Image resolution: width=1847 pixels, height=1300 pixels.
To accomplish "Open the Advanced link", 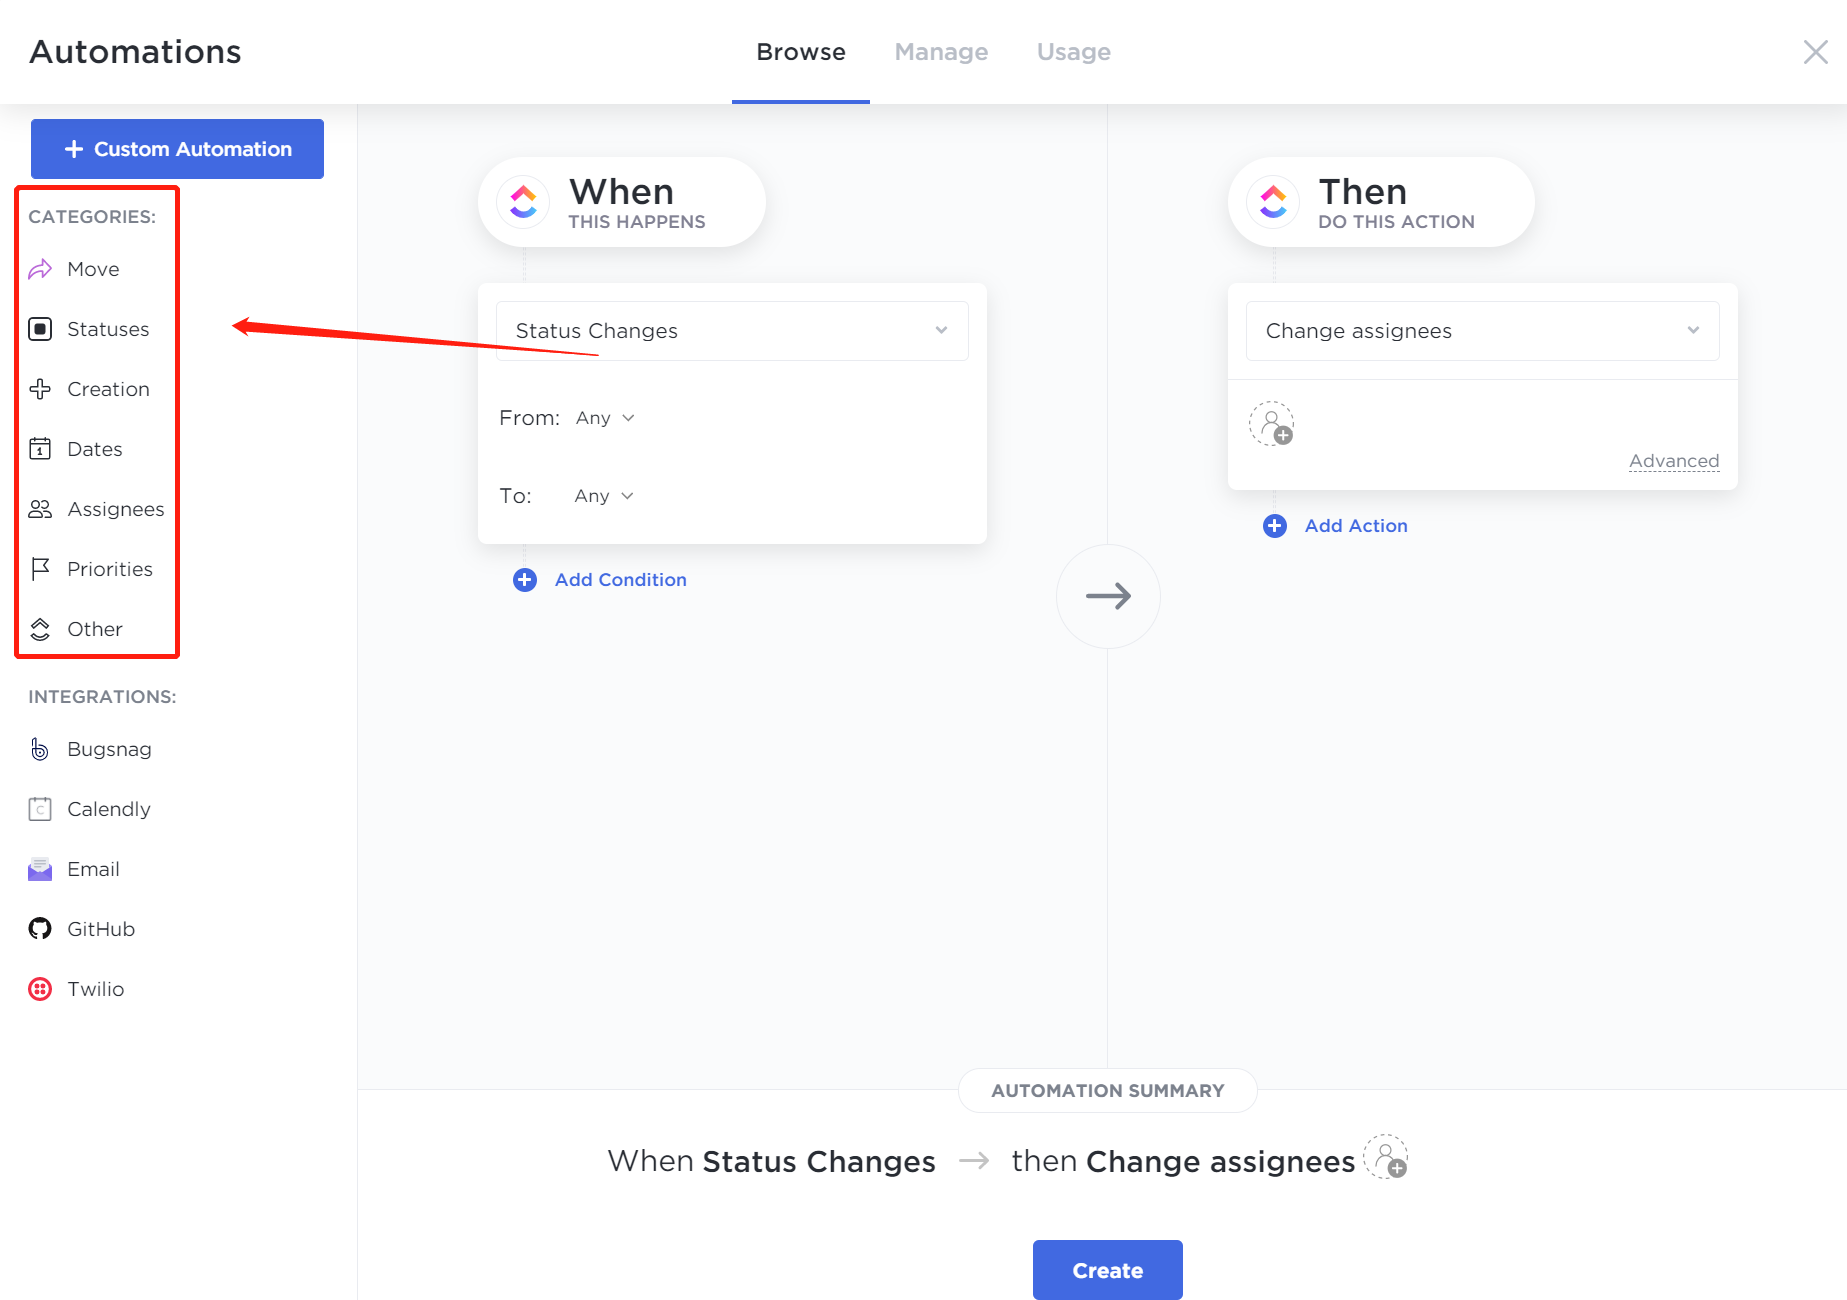I will (1673, 461).
